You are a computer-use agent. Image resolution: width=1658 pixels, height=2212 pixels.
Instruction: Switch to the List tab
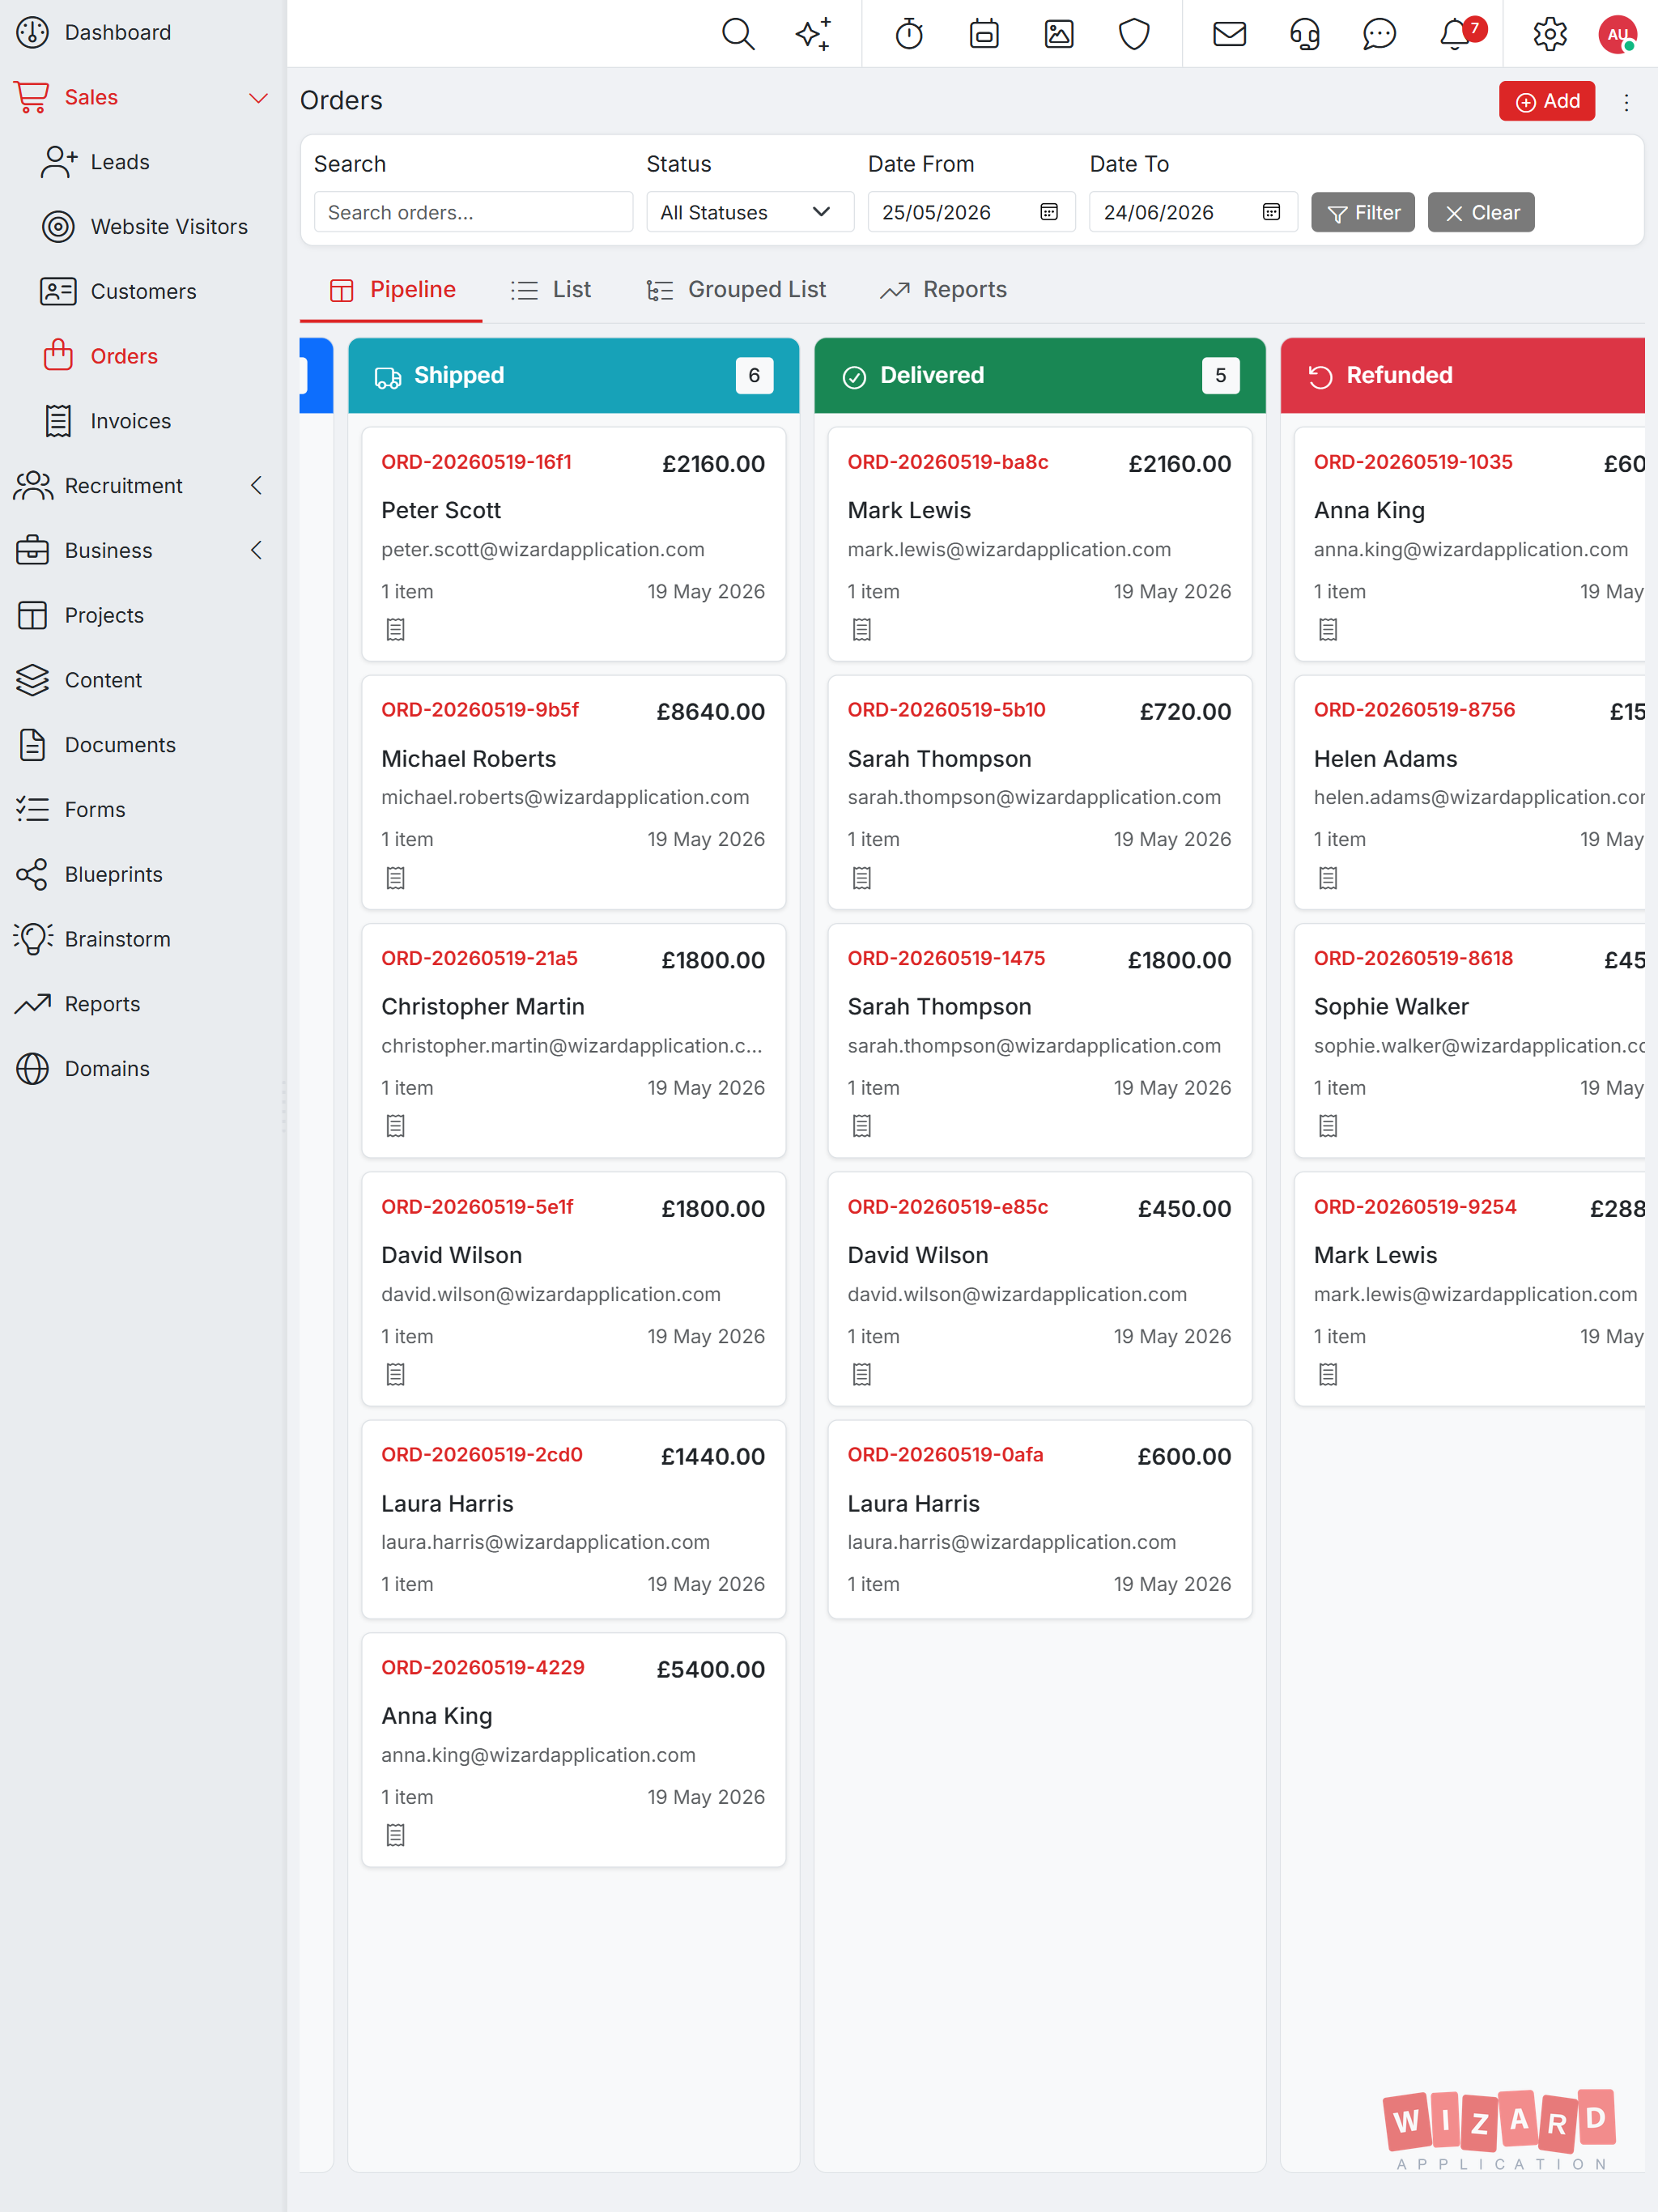551,290
